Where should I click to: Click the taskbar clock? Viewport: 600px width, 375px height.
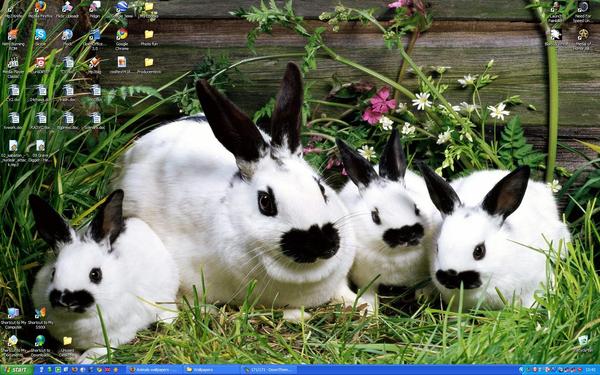coord(590,370)
